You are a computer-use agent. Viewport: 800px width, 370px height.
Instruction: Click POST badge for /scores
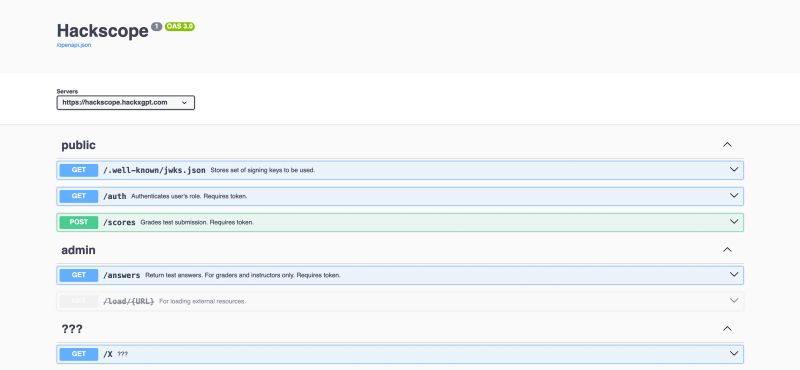click(79, 222)
